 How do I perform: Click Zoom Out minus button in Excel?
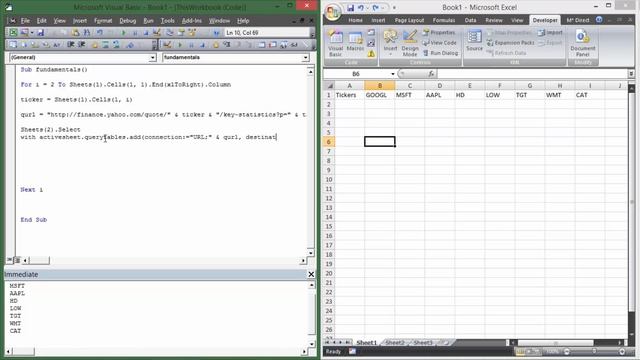point(567,351)
